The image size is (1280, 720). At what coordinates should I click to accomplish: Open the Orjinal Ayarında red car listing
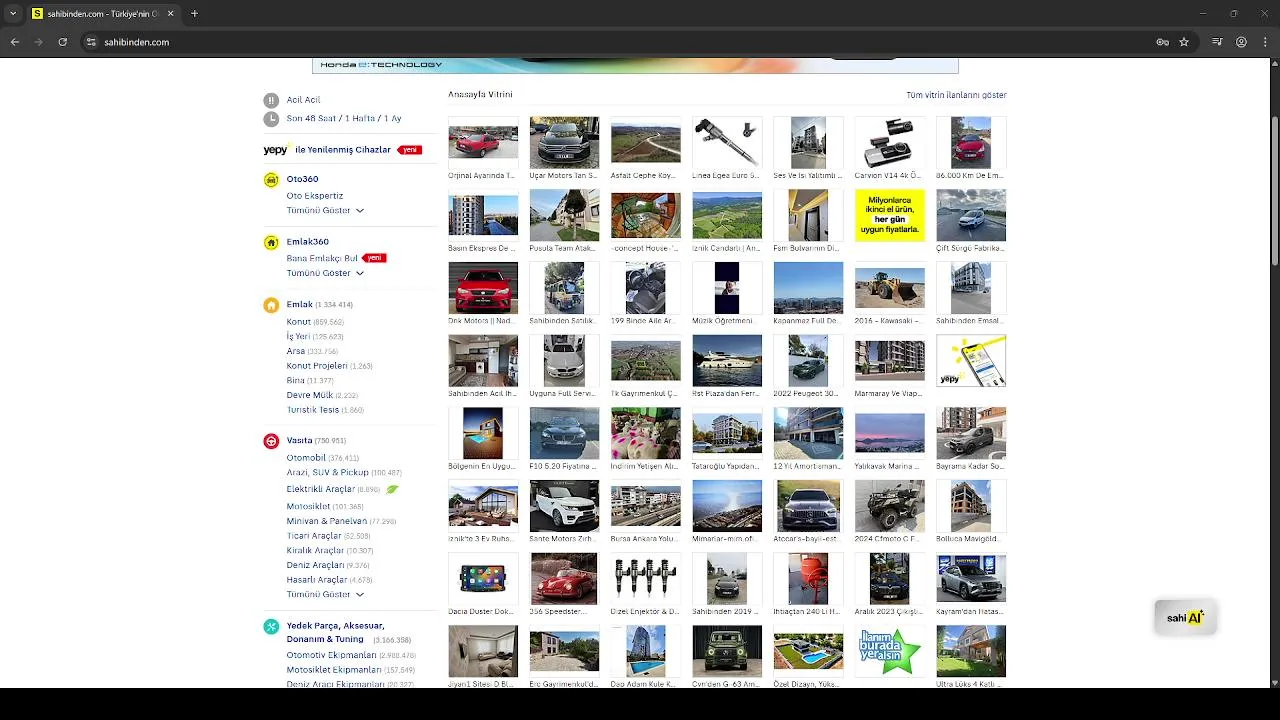click(x=483, y=142)
